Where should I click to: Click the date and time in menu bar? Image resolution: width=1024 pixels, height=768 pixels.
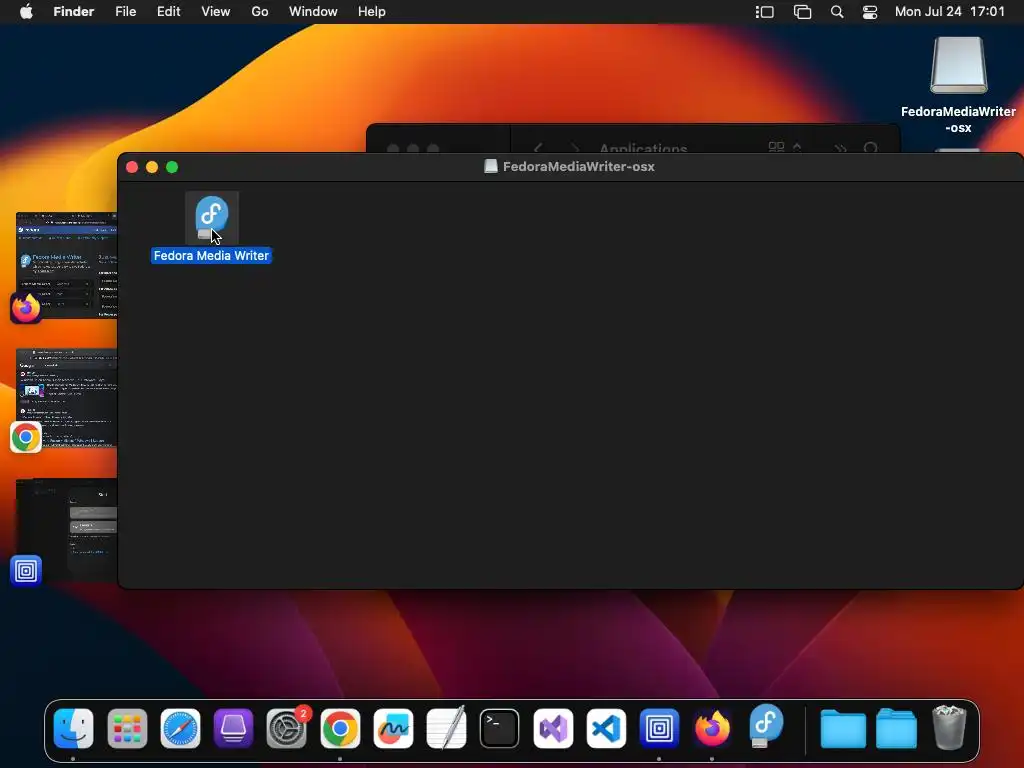950,12
